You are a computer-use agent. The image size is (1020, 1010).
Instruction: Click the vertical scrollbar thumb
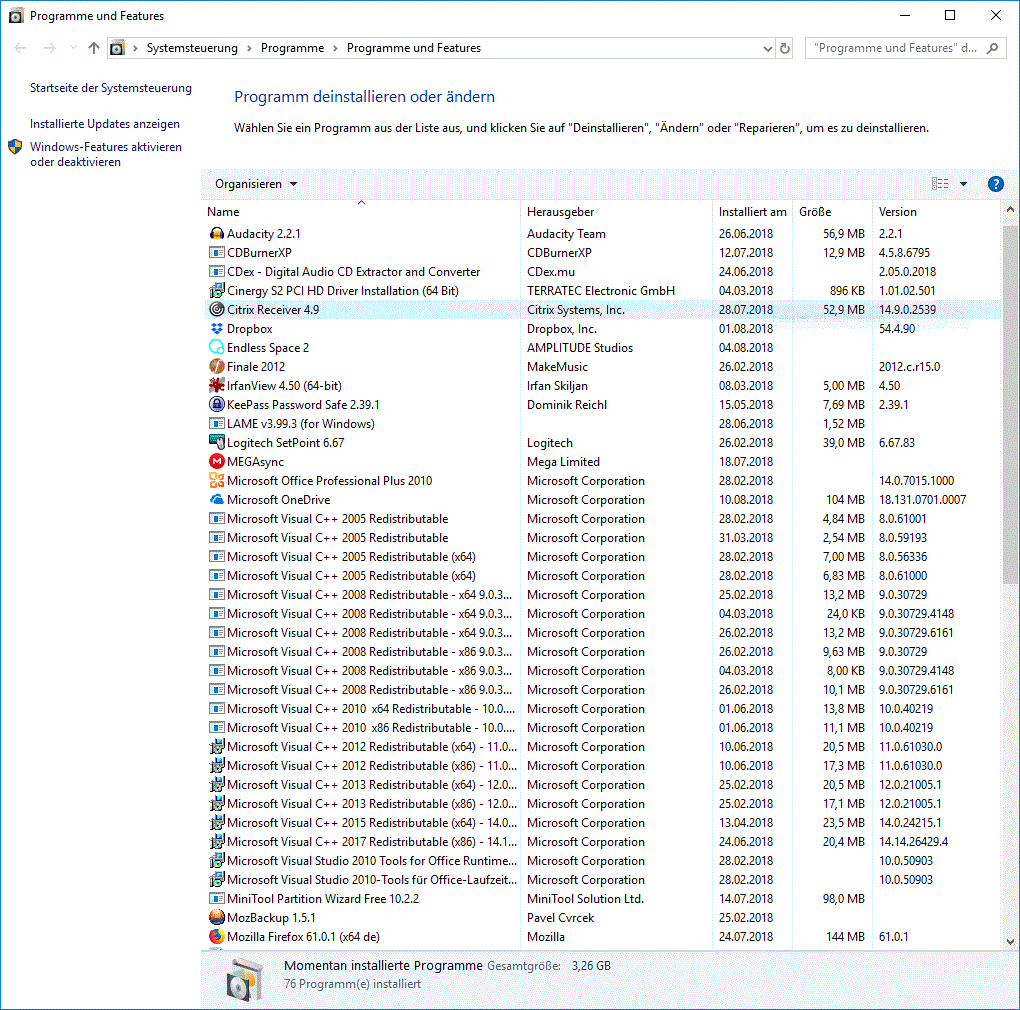click(1010, 405)
